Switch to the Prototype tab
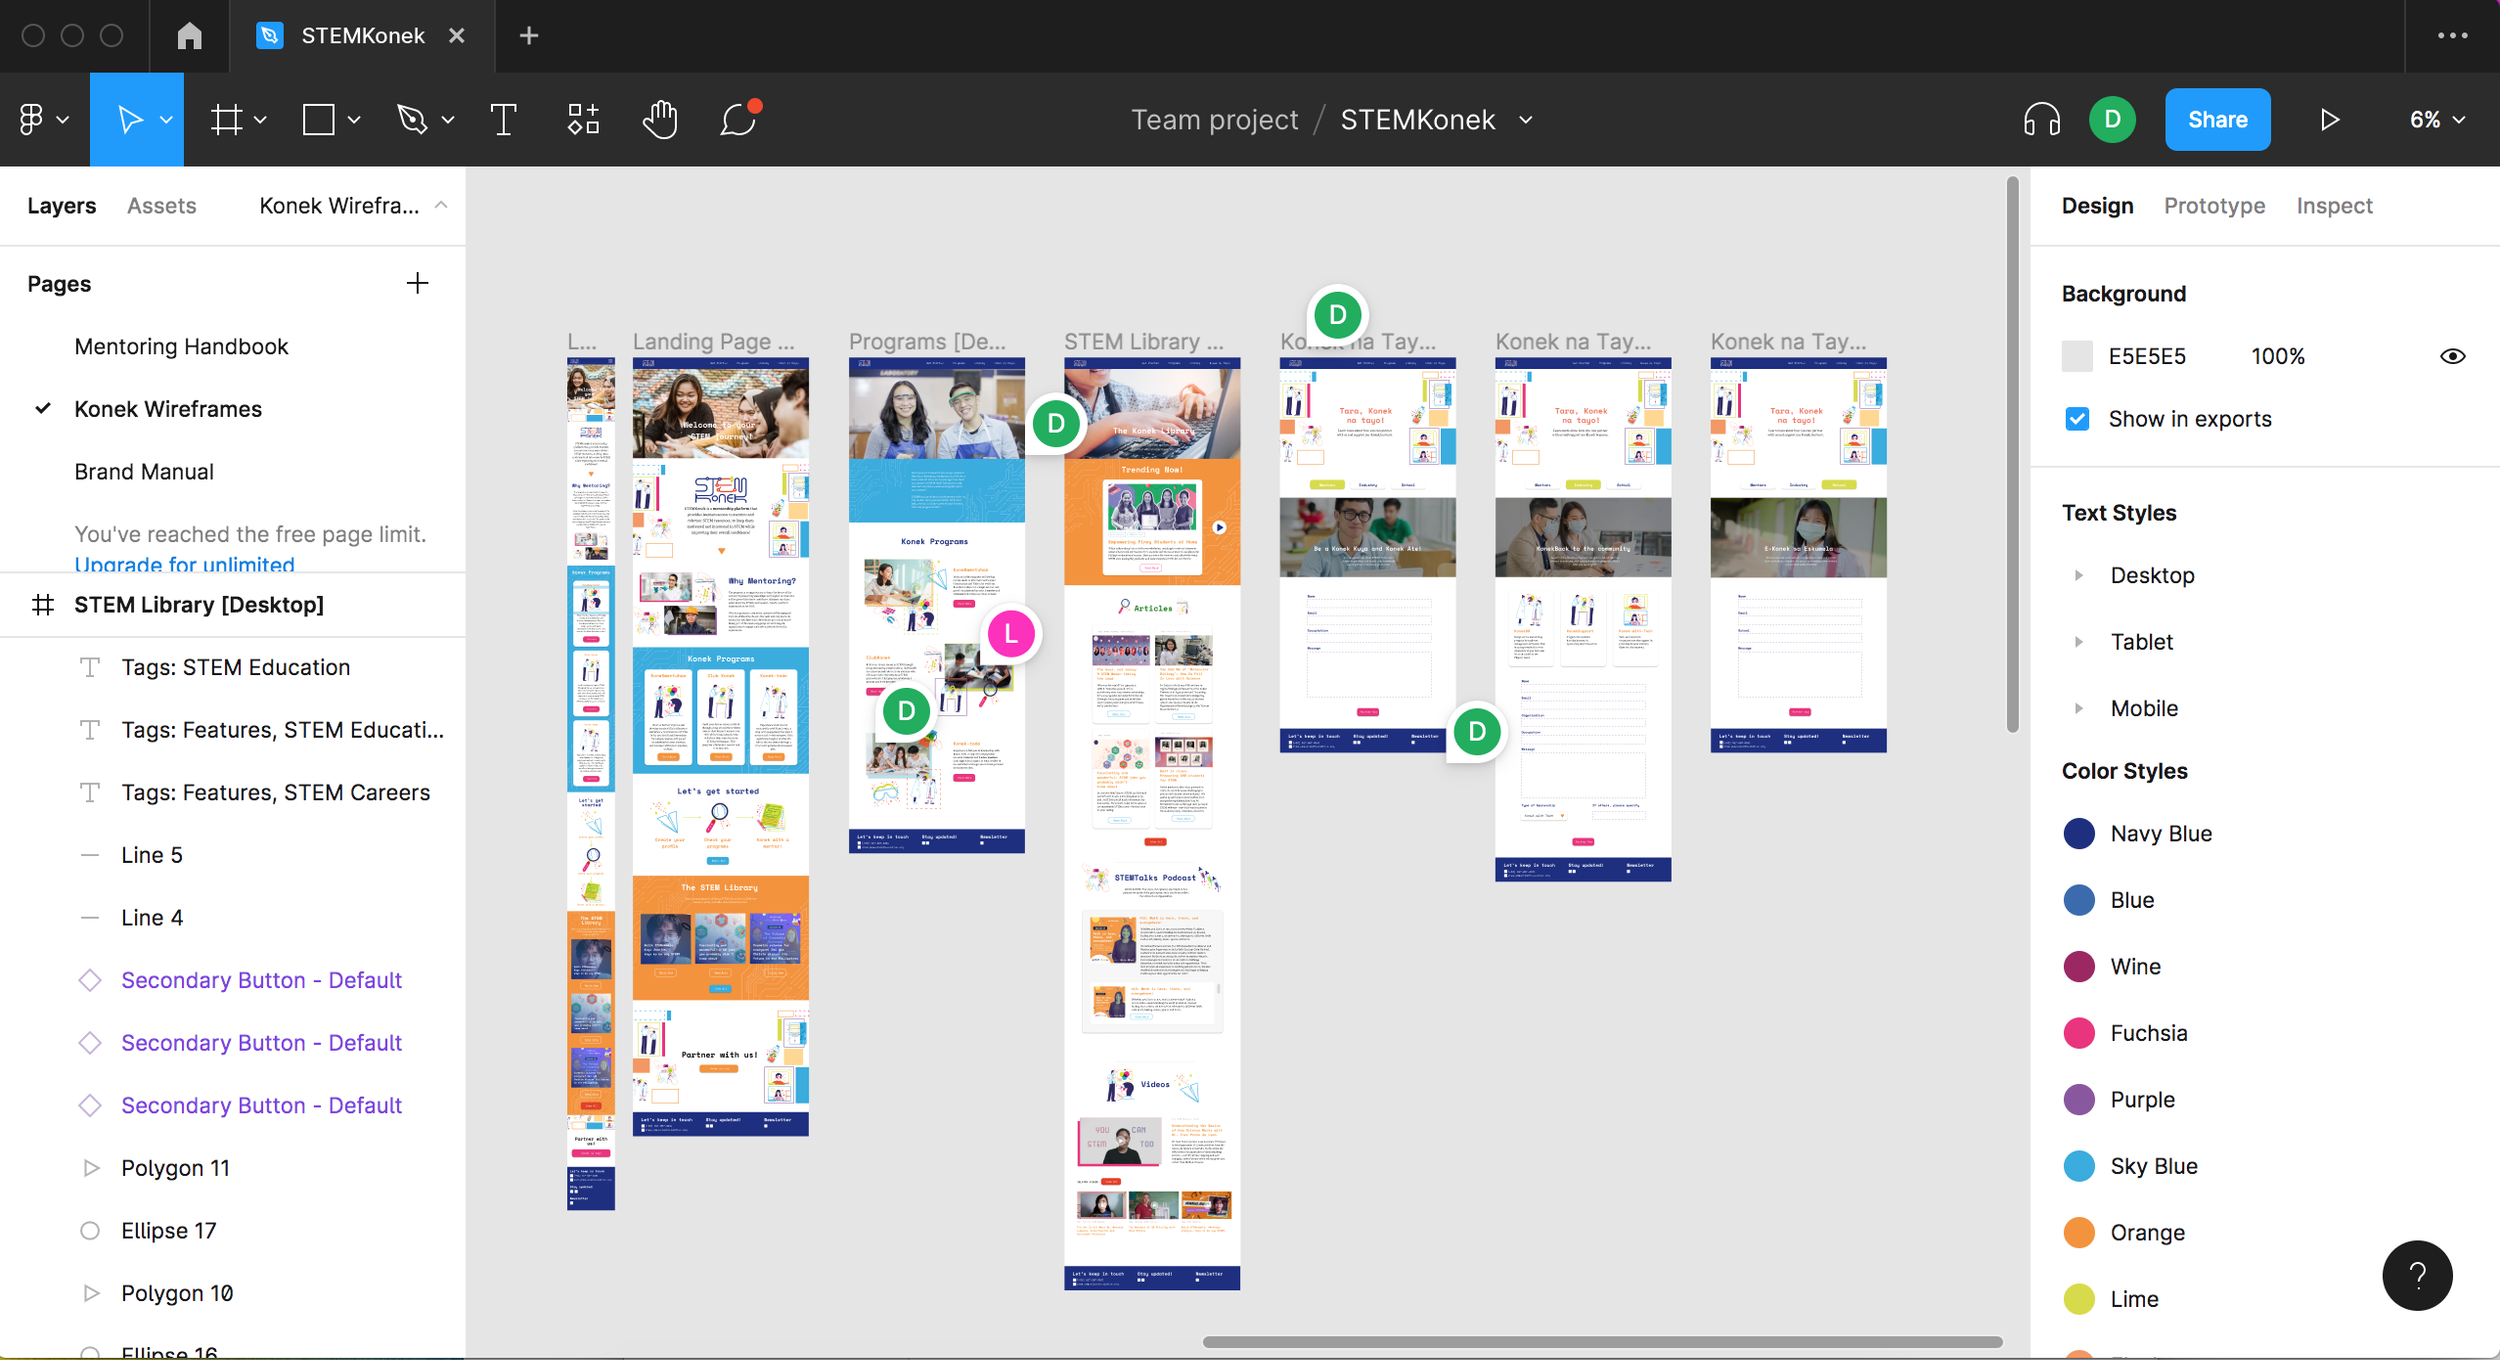 coord(2214,206)
